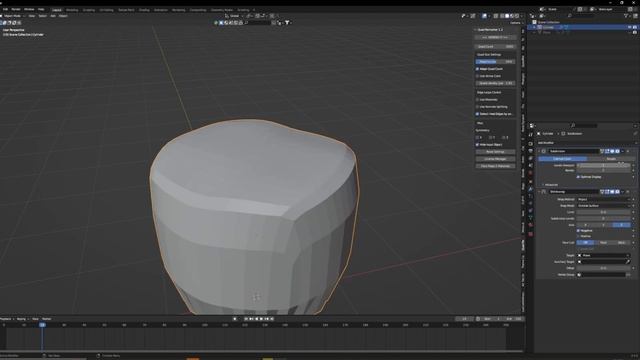Remove the Subdivision modifier with X
The height and width of the screenshot is (360, 640).
[628, 151]
